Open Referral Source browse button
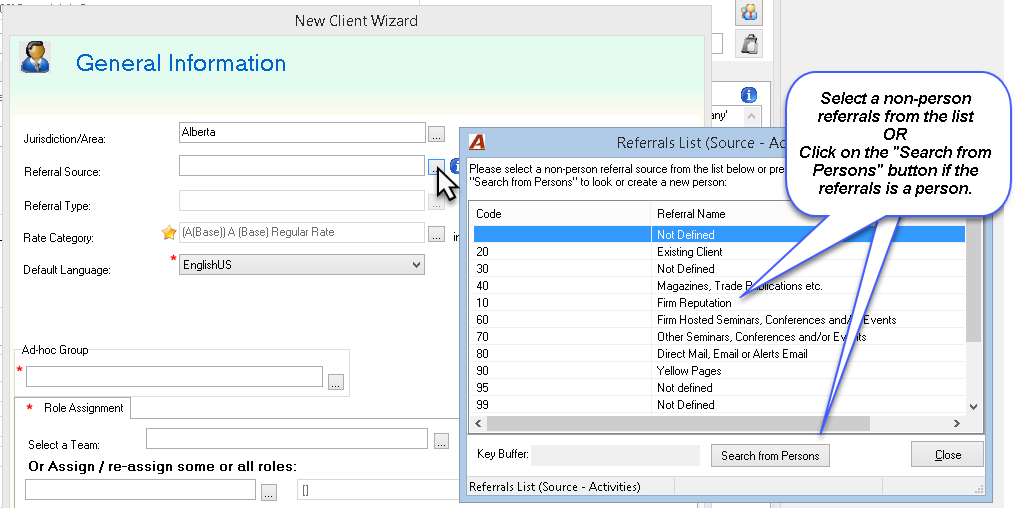Screen dimensions: 1018x508 tap(436, 167)
